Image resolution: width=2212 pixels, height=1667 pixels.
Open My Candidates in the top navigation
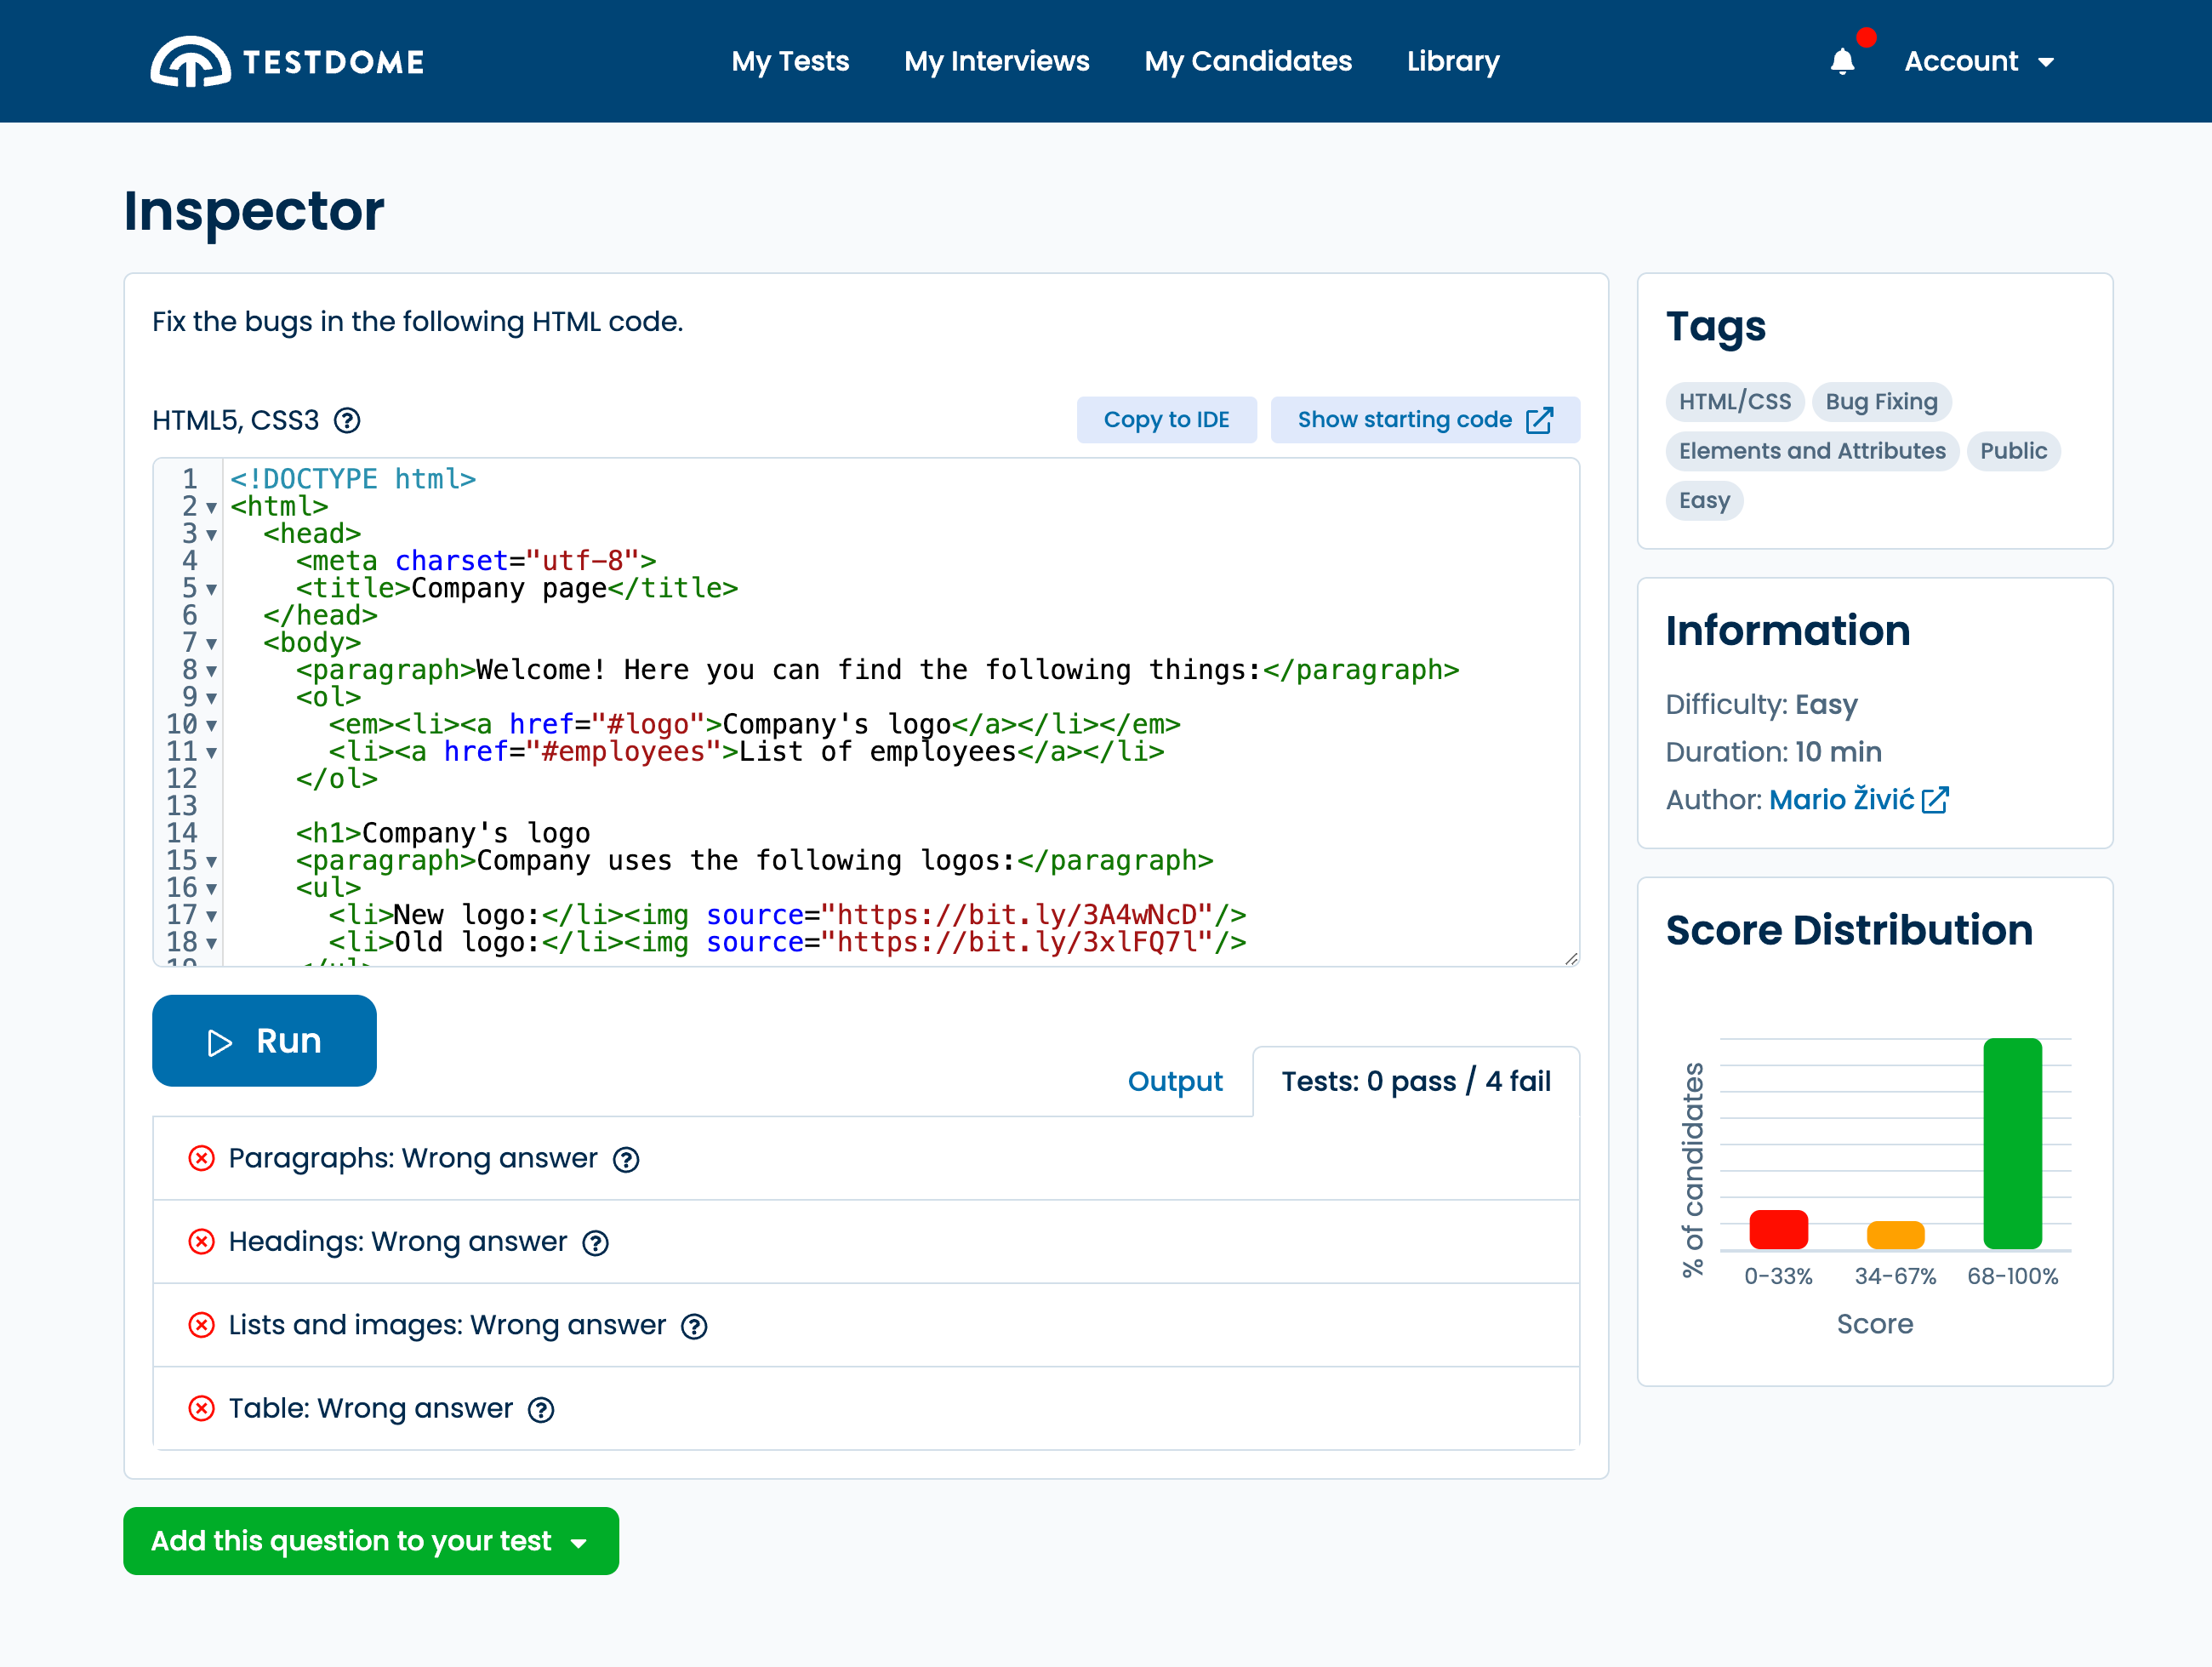tap(1247, 62)
